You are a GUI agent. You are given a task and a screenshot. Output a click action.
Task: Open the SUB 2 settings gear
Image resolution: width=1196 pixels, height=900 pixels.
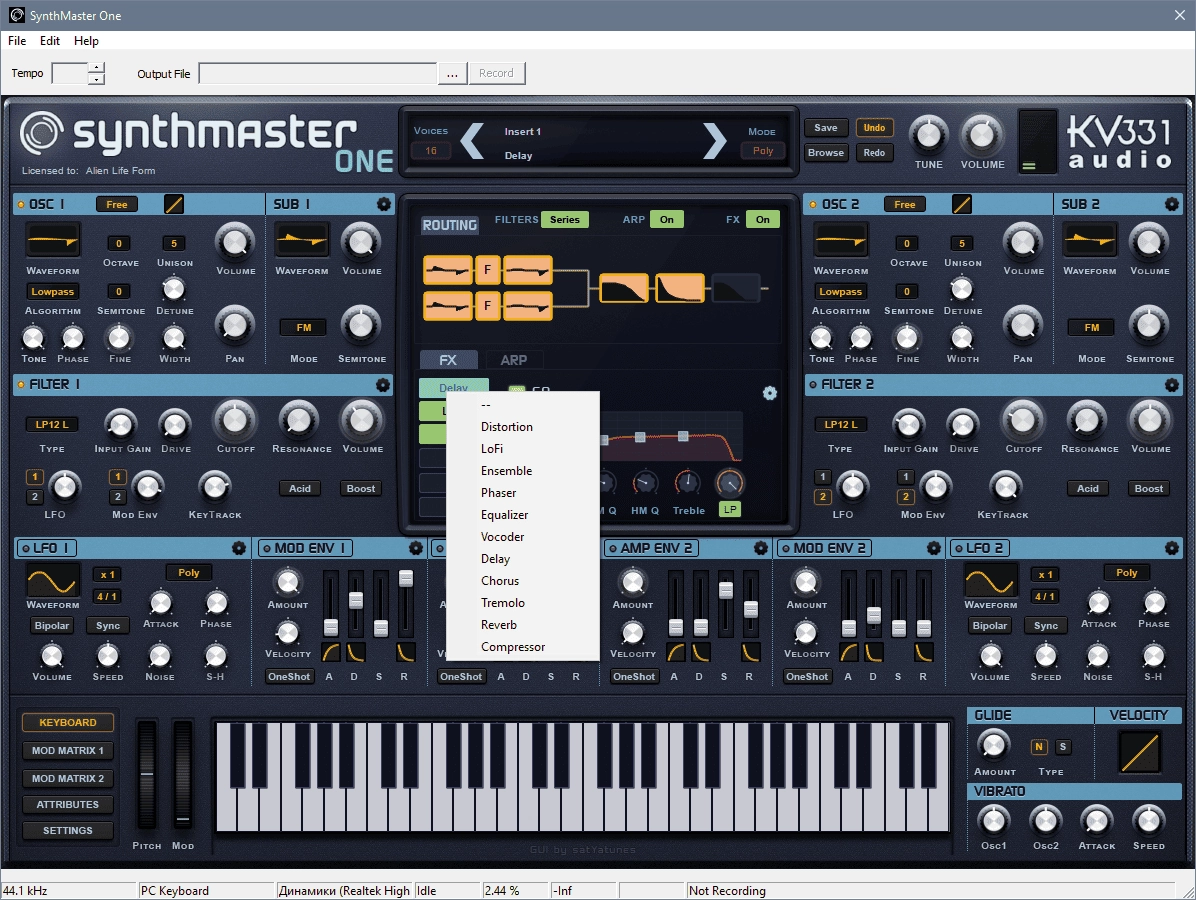click(x=1172, y=204)
